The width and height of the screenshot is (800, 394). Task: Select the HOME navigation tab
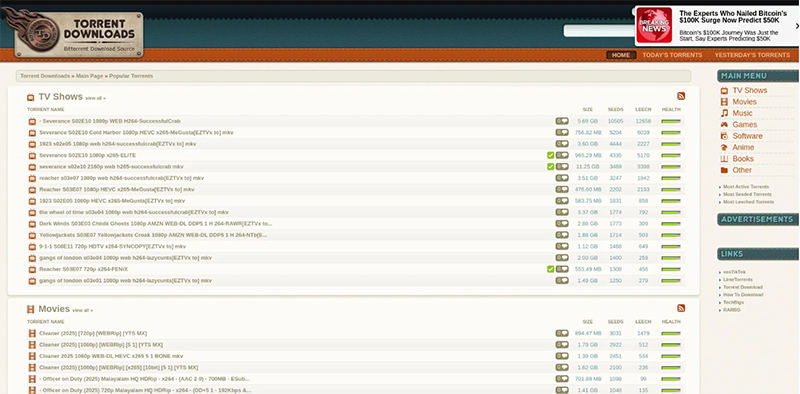(621, 55)
